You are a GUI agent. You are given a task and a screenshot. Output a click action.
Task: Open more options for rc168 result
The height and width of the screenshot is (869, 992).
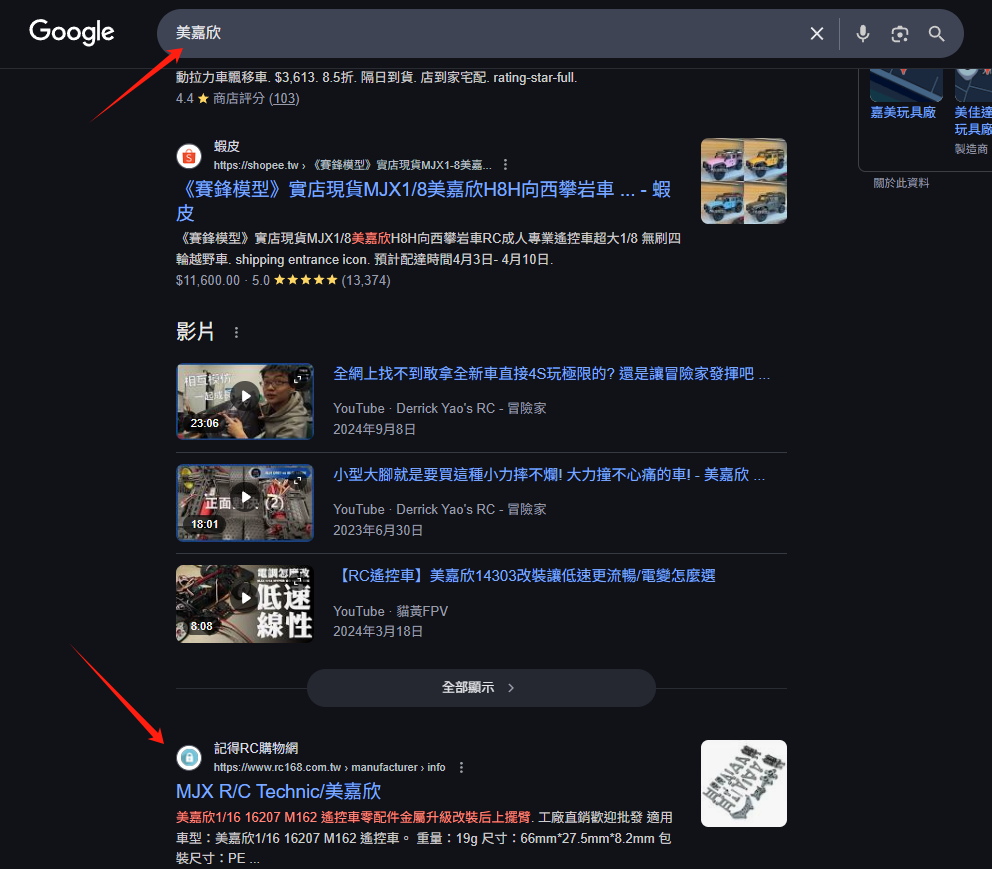tap(461, 767)
